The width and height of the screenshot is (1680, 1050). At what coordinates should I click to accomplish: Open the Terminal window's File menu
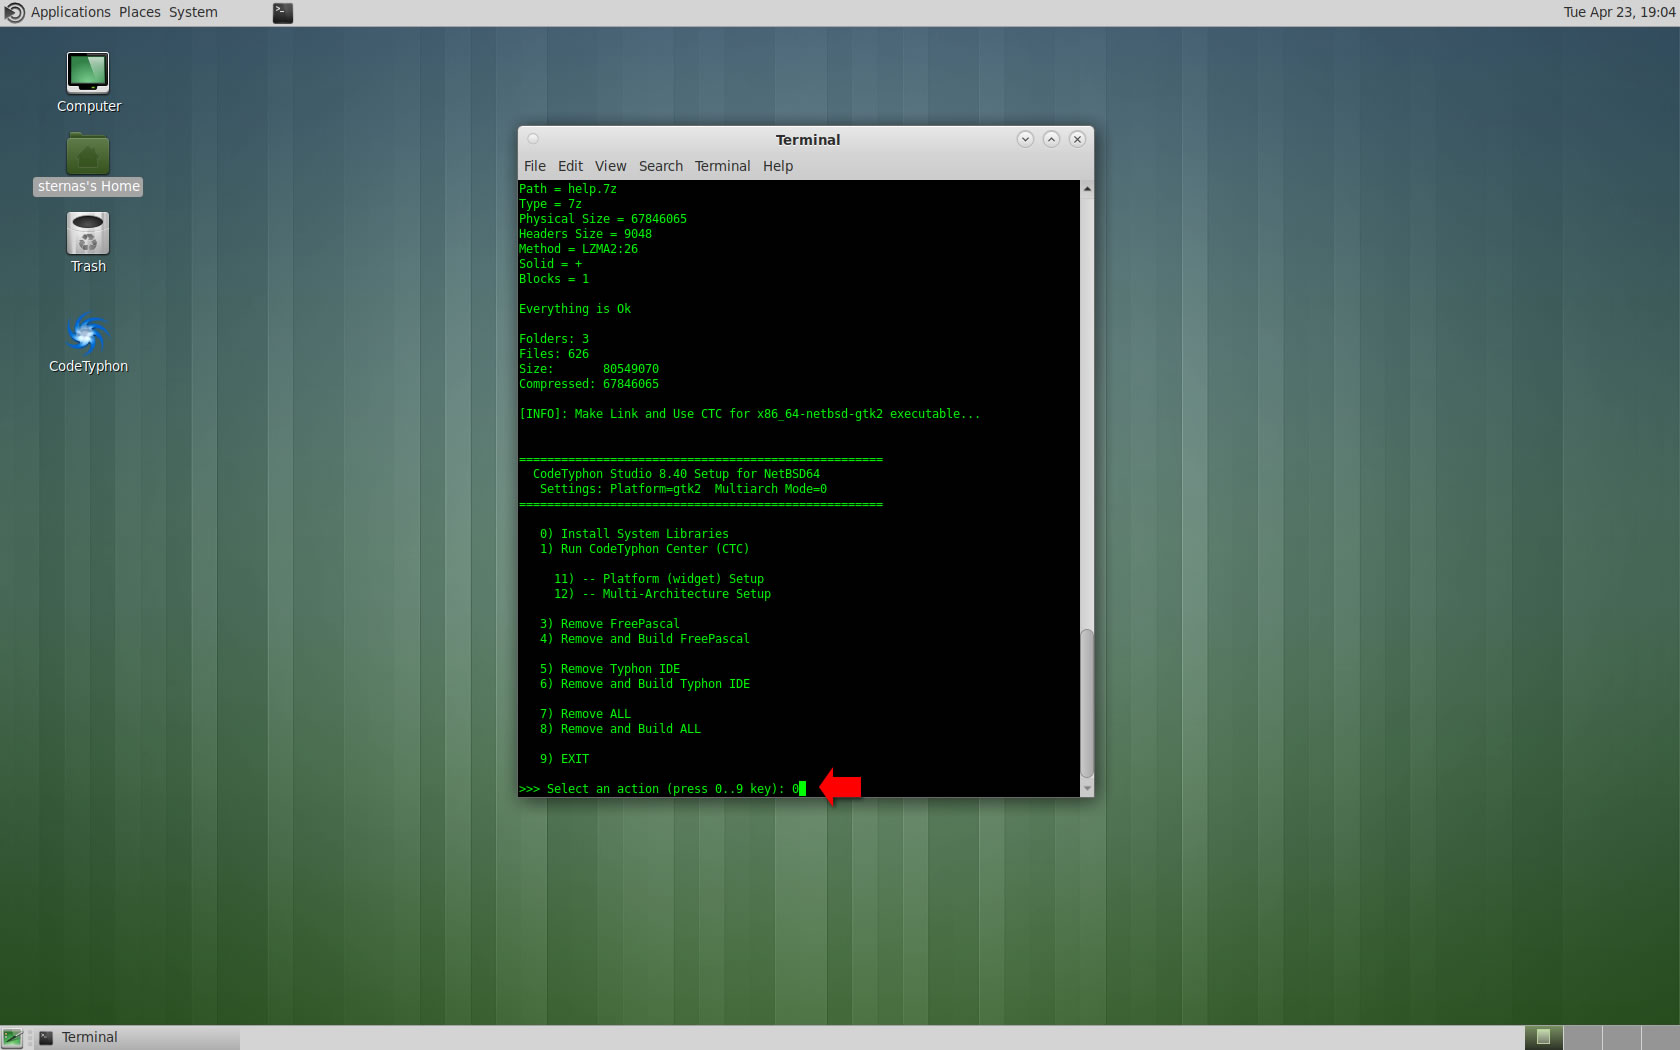[535, 166]
